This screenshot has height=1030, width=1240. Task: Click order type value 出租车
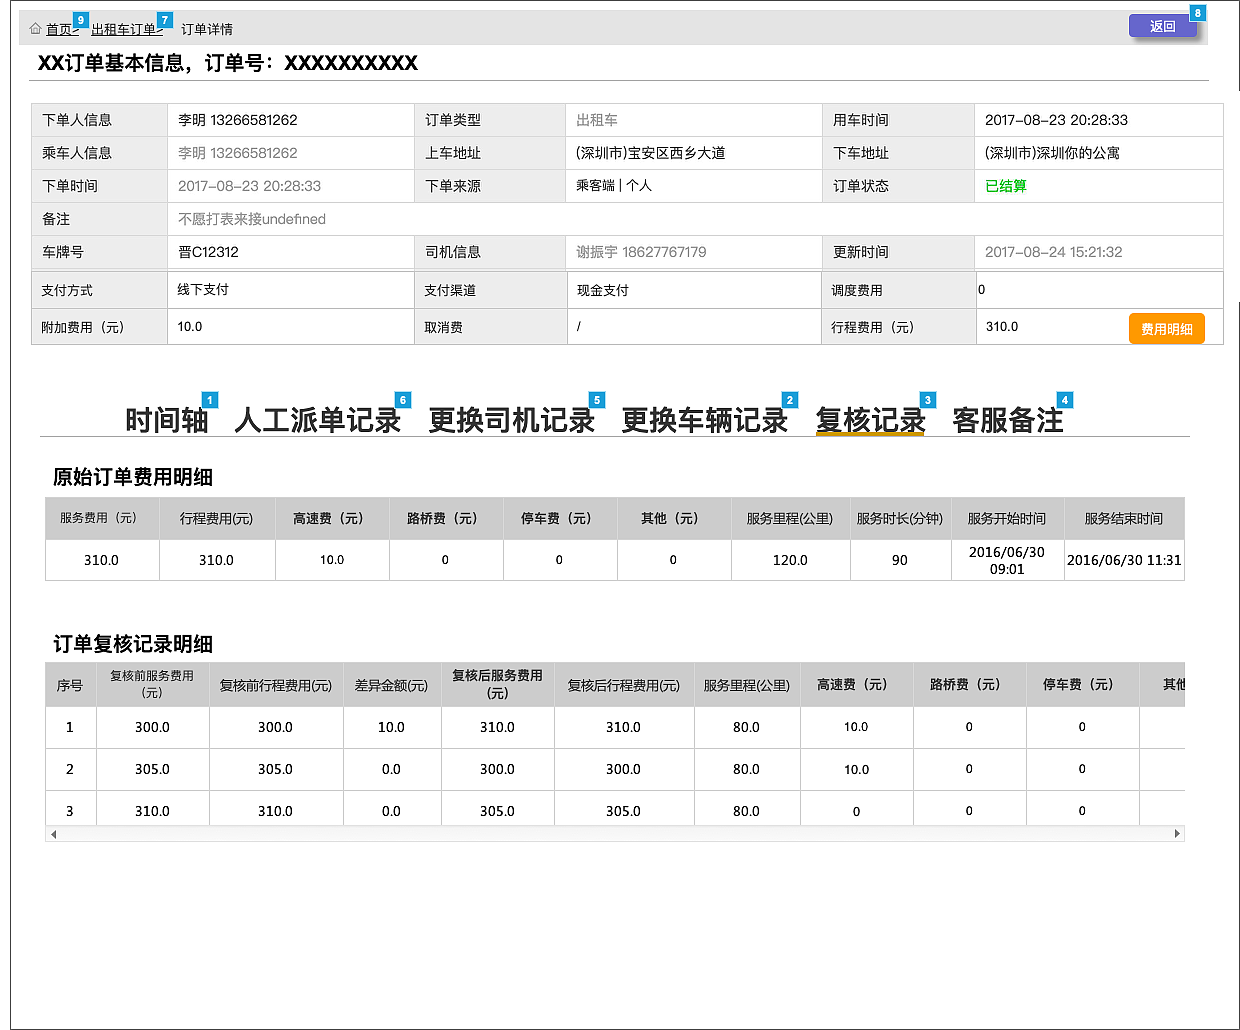[597, 120]
